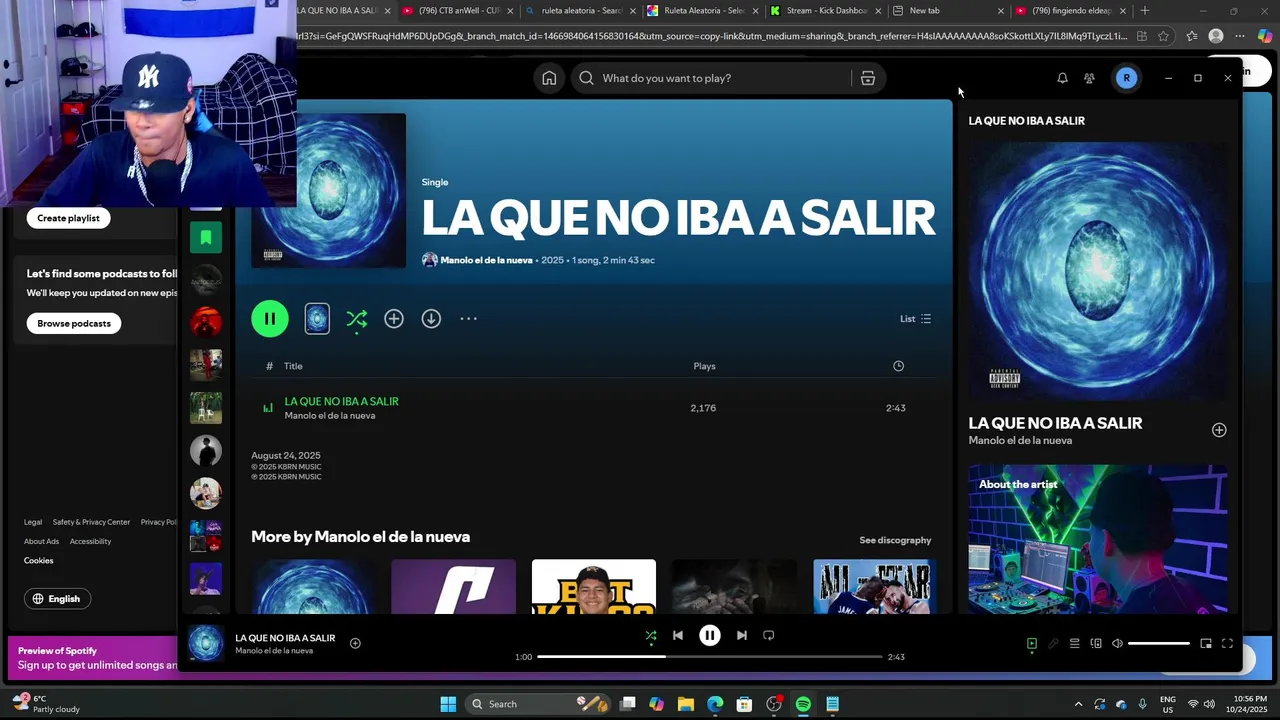Open See discography link
This screenshot has height=720, width=1280.
tap(895, 540)
